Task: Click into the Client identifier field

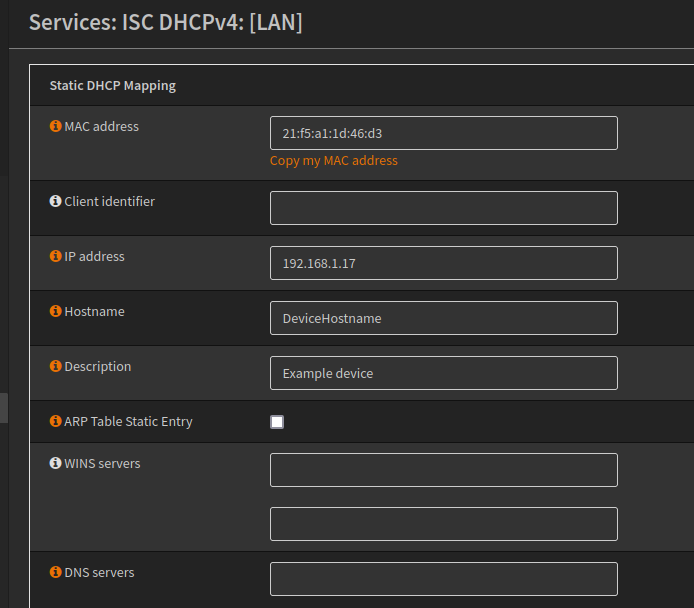Action: tap(444, 208)
